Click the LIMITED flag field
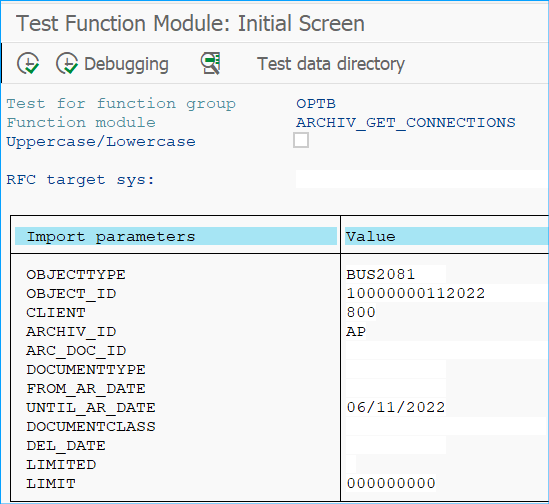Screen dimensions: 549x504 coord(351,464)
